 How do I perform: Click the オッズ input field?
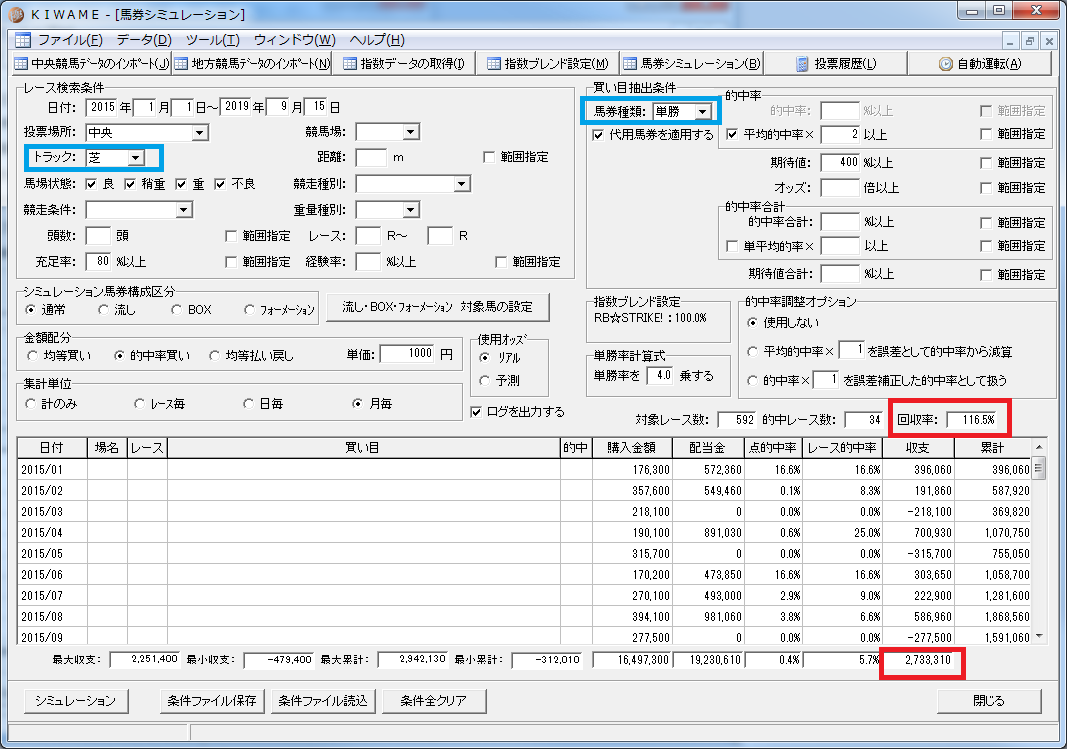[x=840, y=188]
